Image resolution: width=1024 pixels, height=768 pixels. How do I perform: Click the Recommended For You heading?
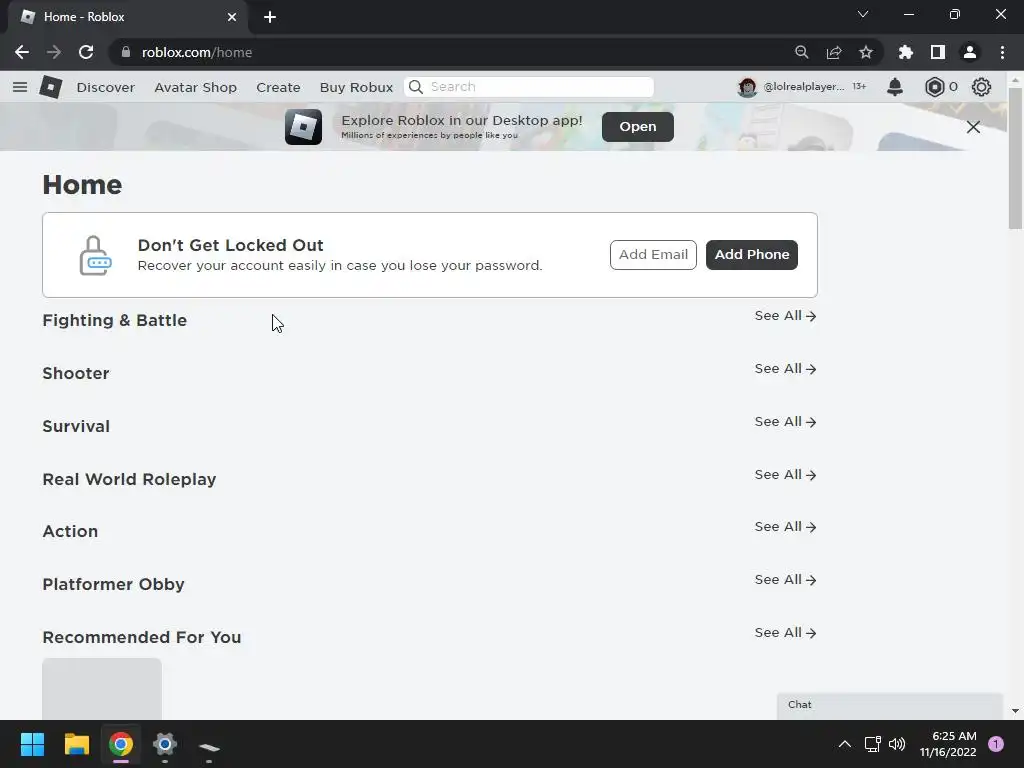coord(142,637)
